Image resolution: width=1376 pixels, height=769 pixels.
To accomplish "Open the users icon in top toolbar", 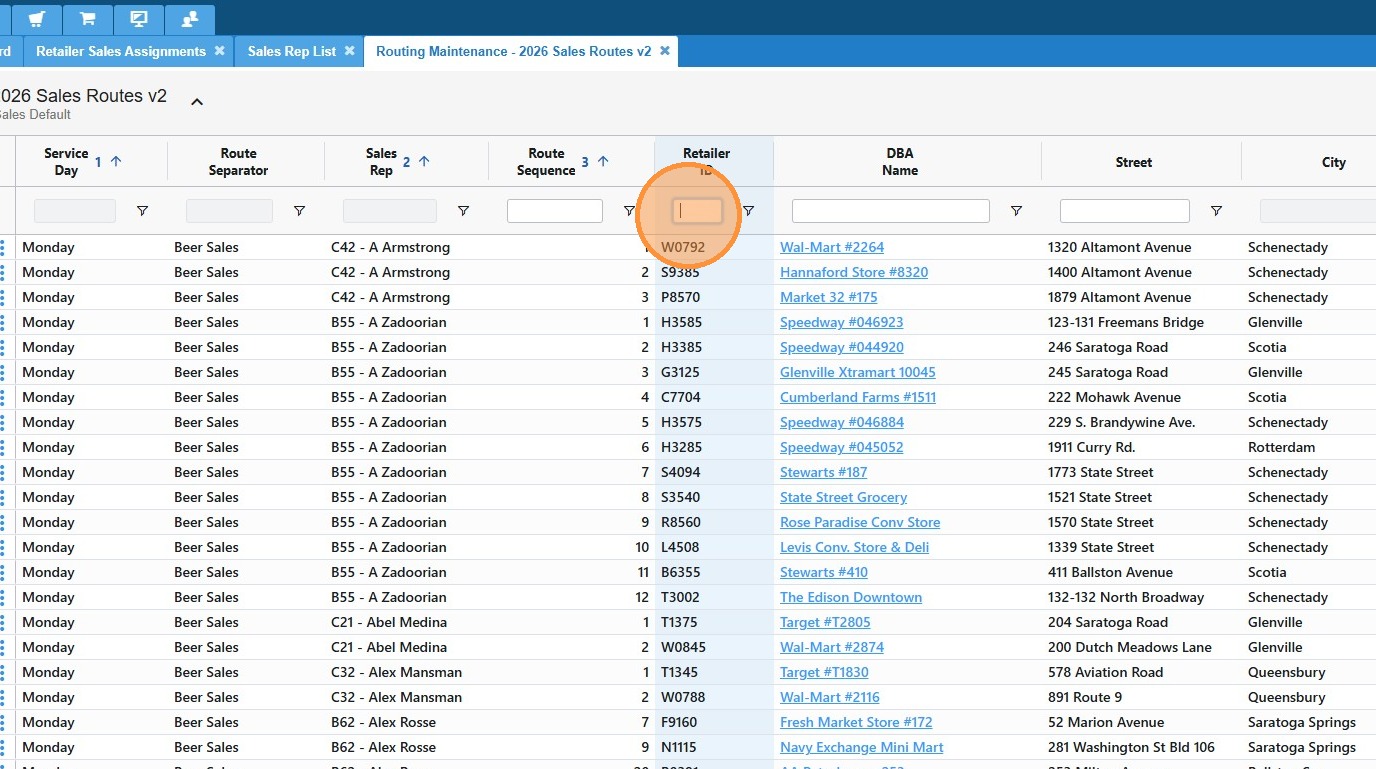I will (189, 19).
